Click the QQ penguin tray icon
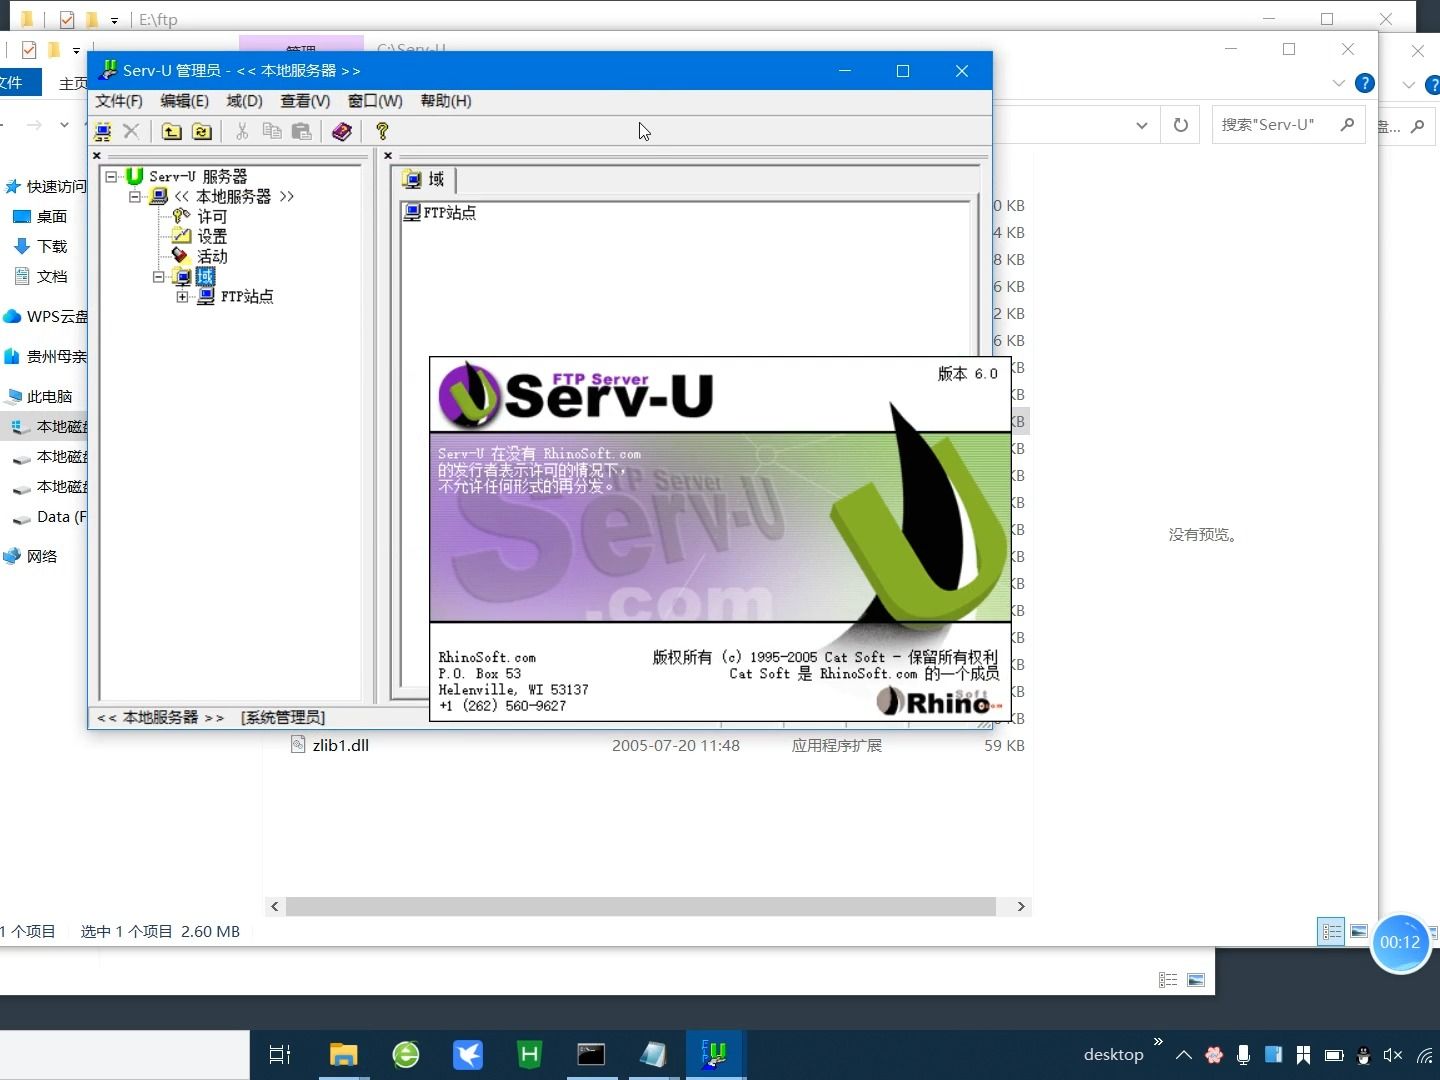This screenshot has width=1440, height=1080. (x=1363, y=1055)
